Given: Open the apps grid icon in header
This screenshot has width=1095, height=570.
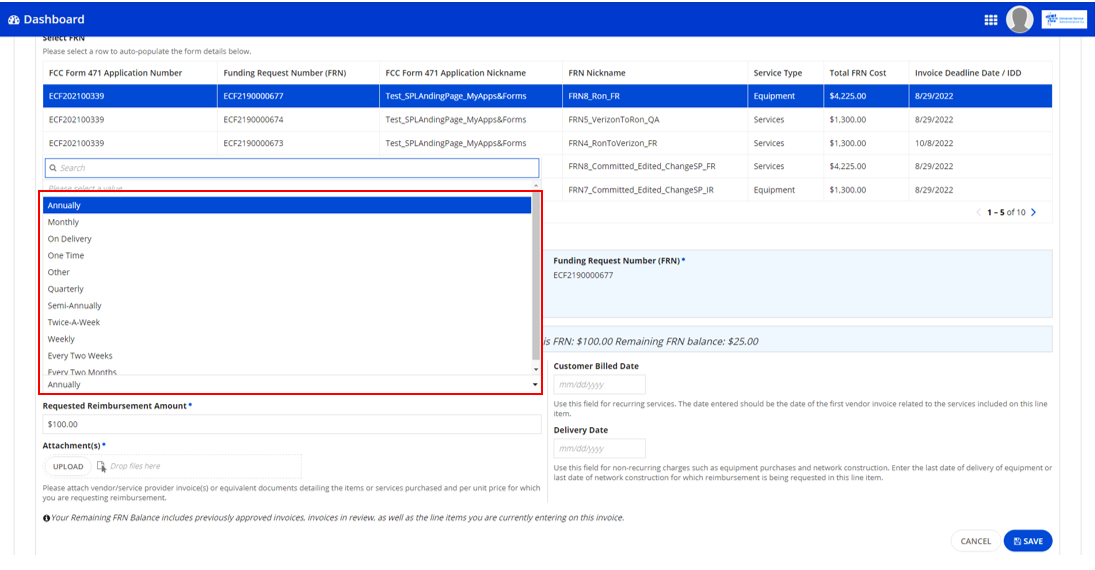Looking at the screenshot, I should (990, 20).
